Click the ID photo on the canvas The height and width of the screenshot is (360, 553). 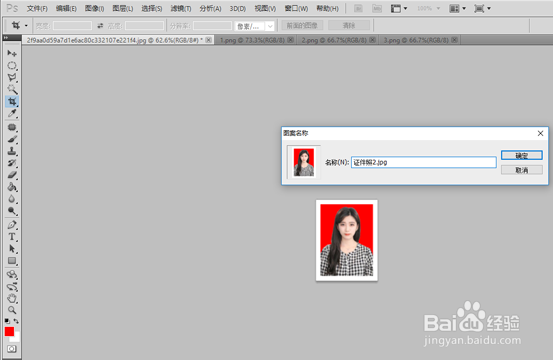[x=346, y=240]
